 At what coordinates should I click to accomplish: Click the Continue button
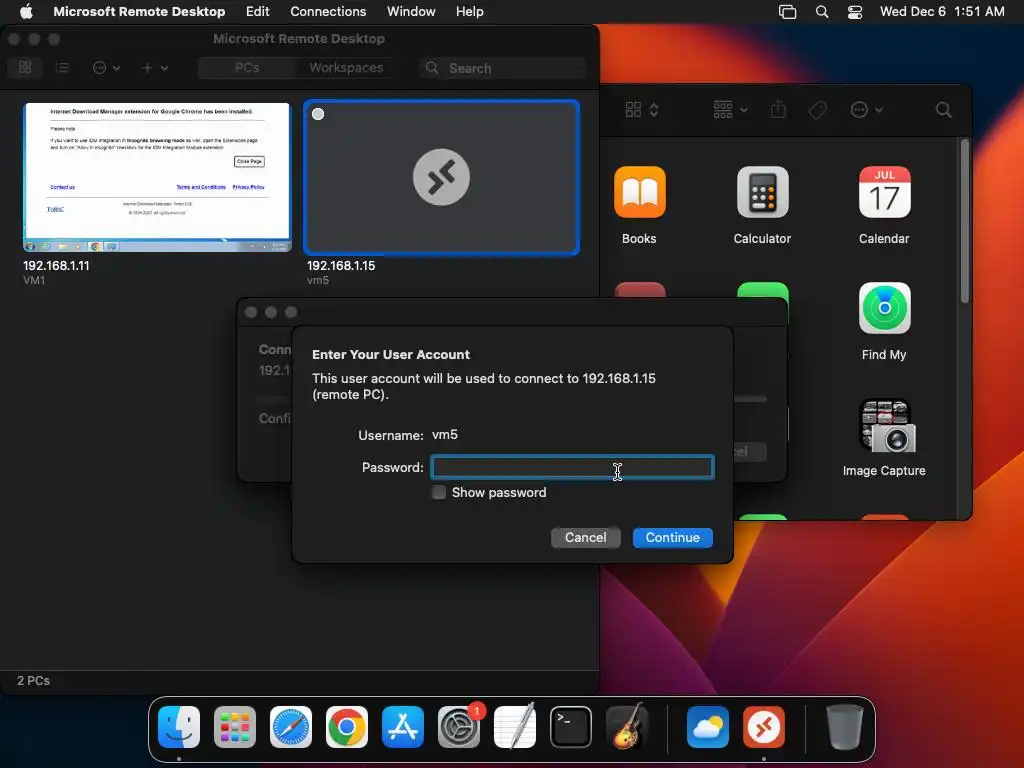tap(673, 537)
